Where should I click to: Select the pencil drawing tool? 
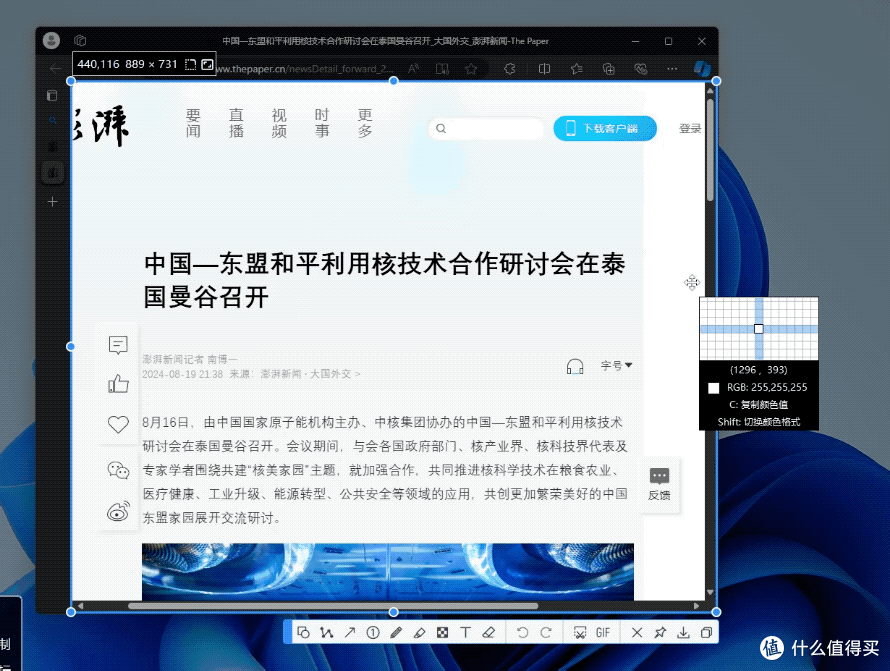396,632
